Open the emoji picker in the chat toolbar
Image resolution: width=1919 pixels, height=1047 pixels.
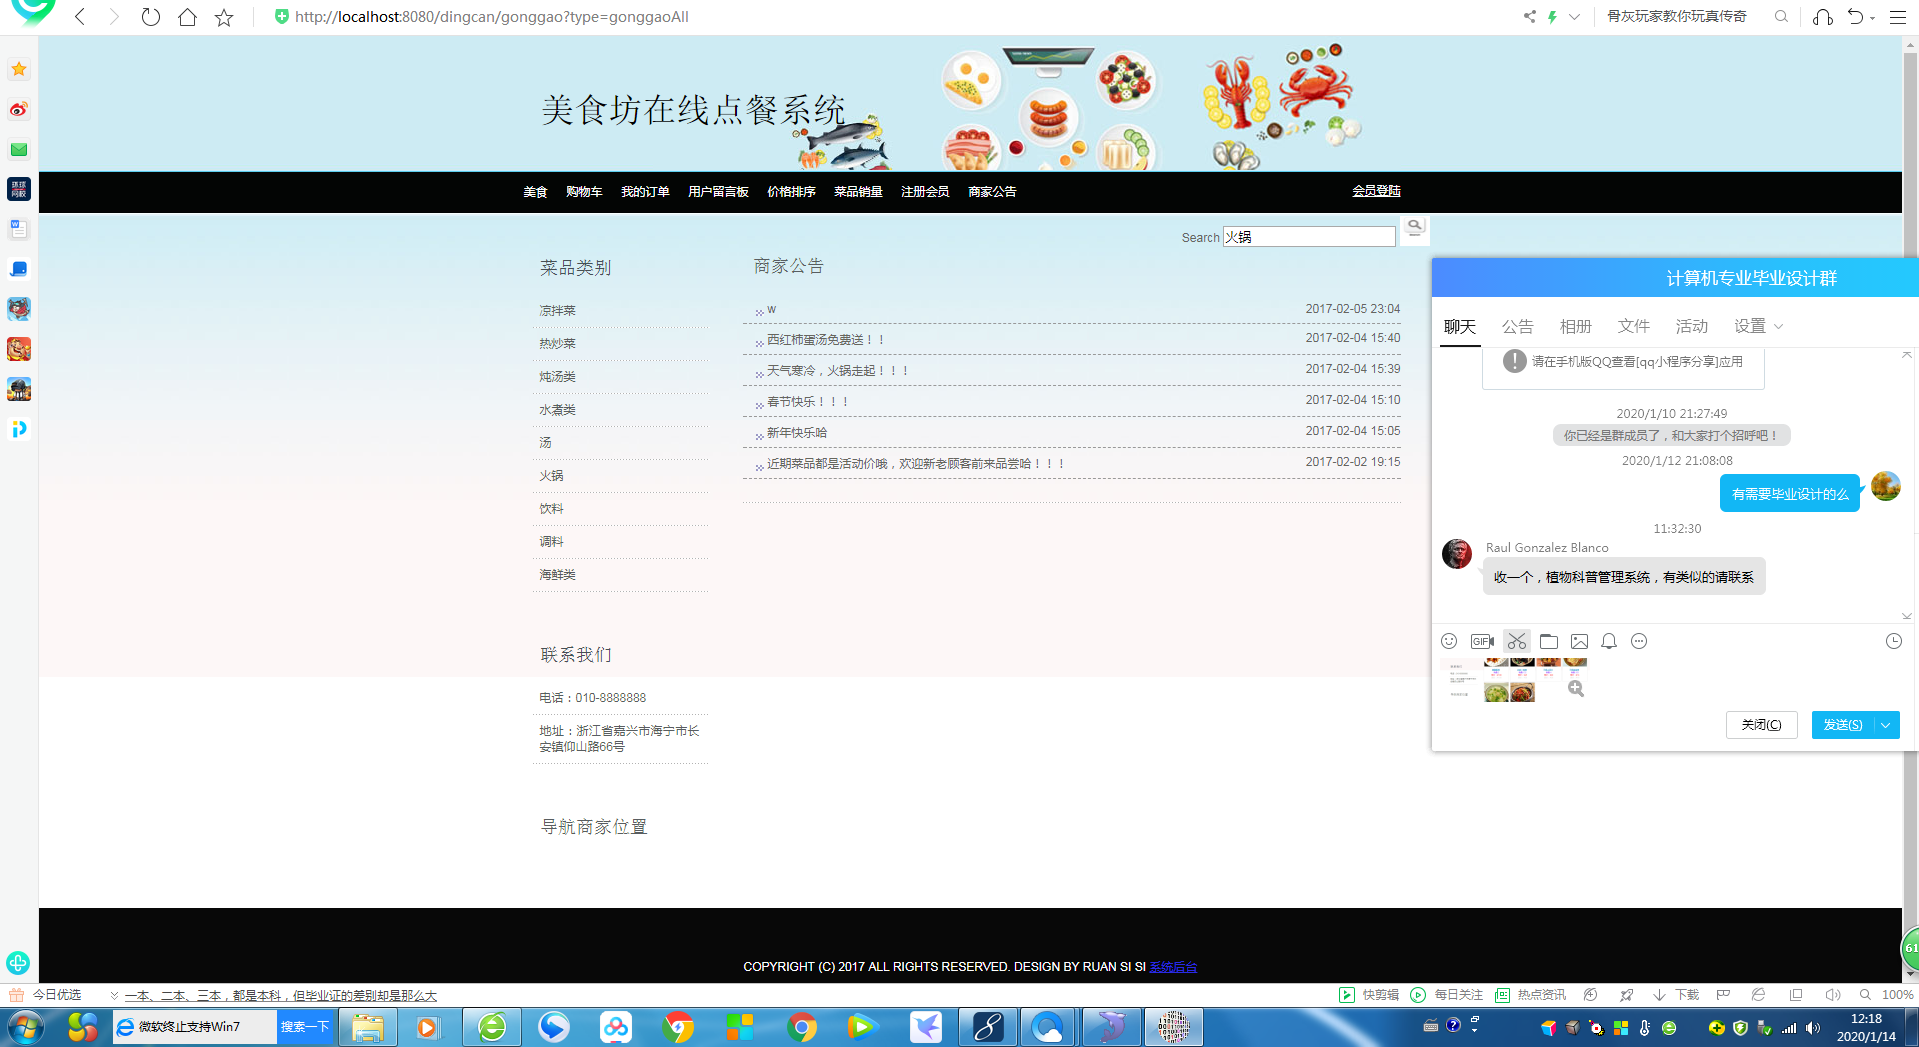pos(1448,641)
